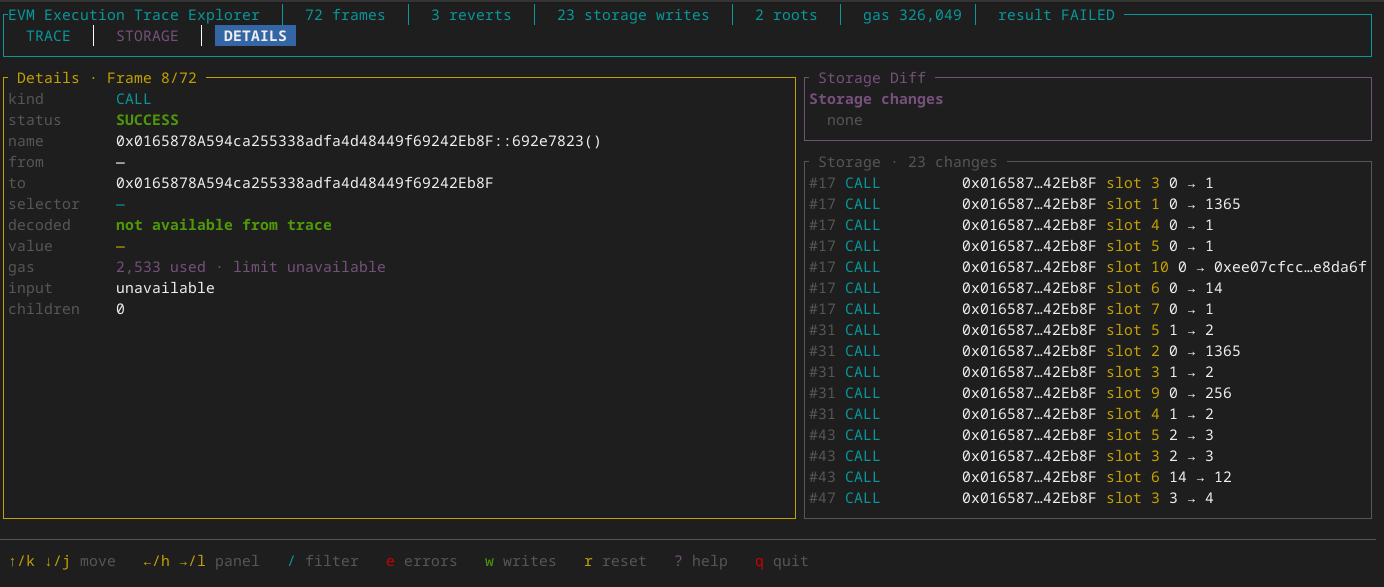
Task: Click the '23 storage writes' stat
Action: [x=633, y=15]
